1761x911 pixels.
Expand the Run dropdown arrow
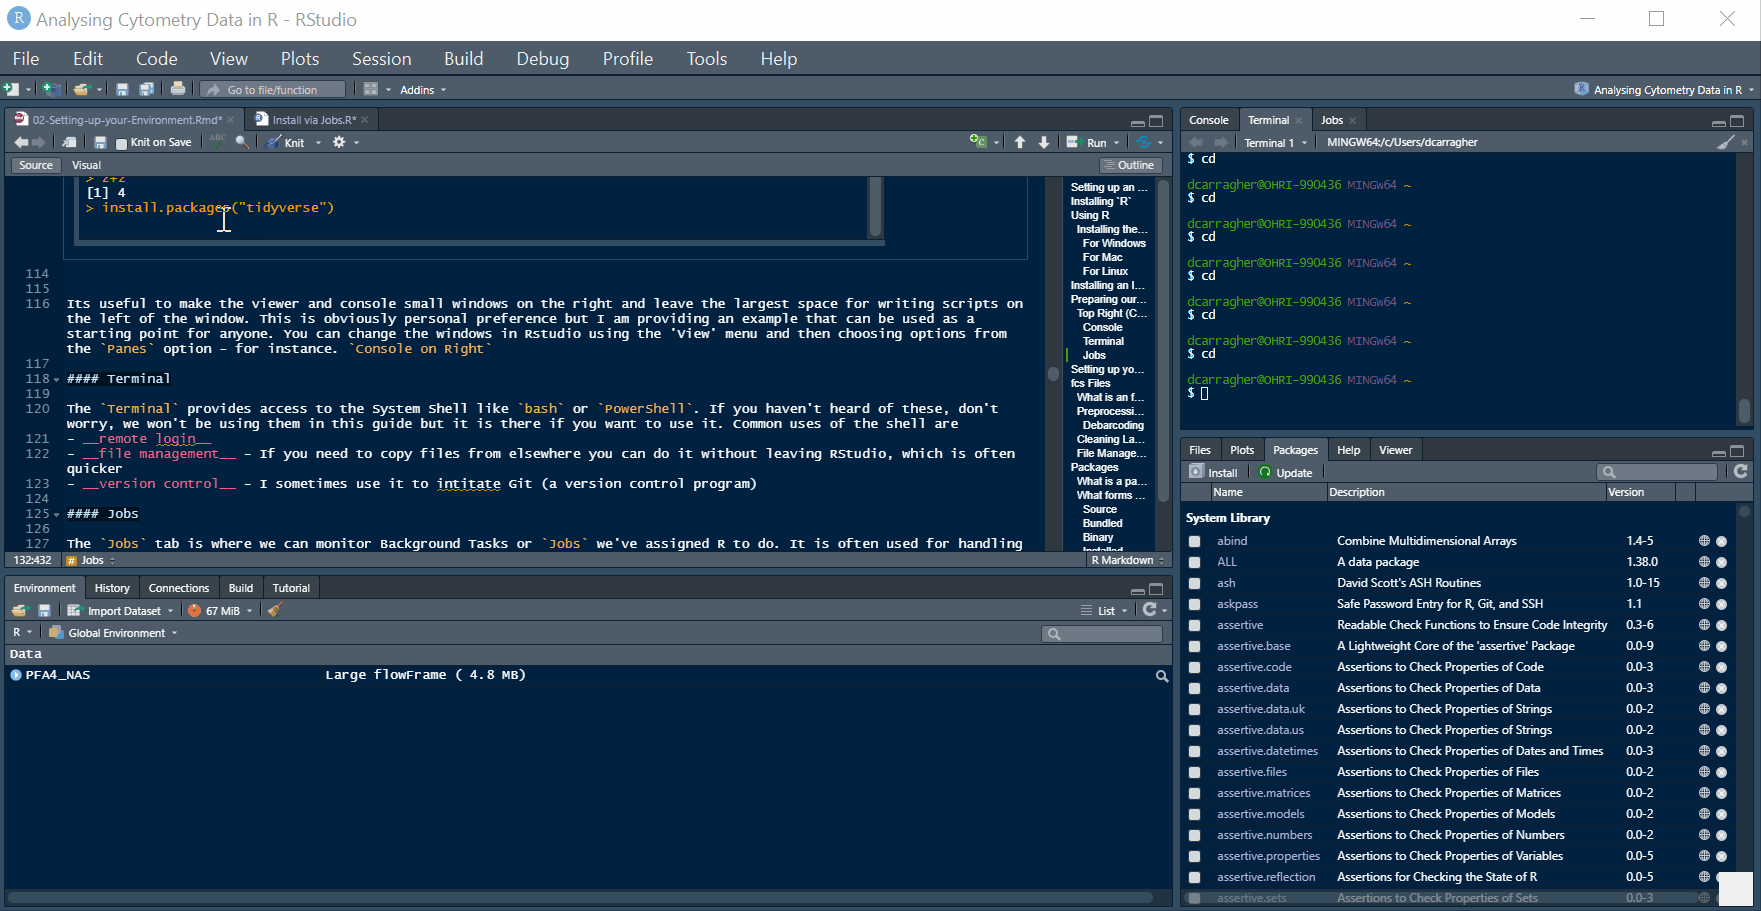coord(1117,143)
